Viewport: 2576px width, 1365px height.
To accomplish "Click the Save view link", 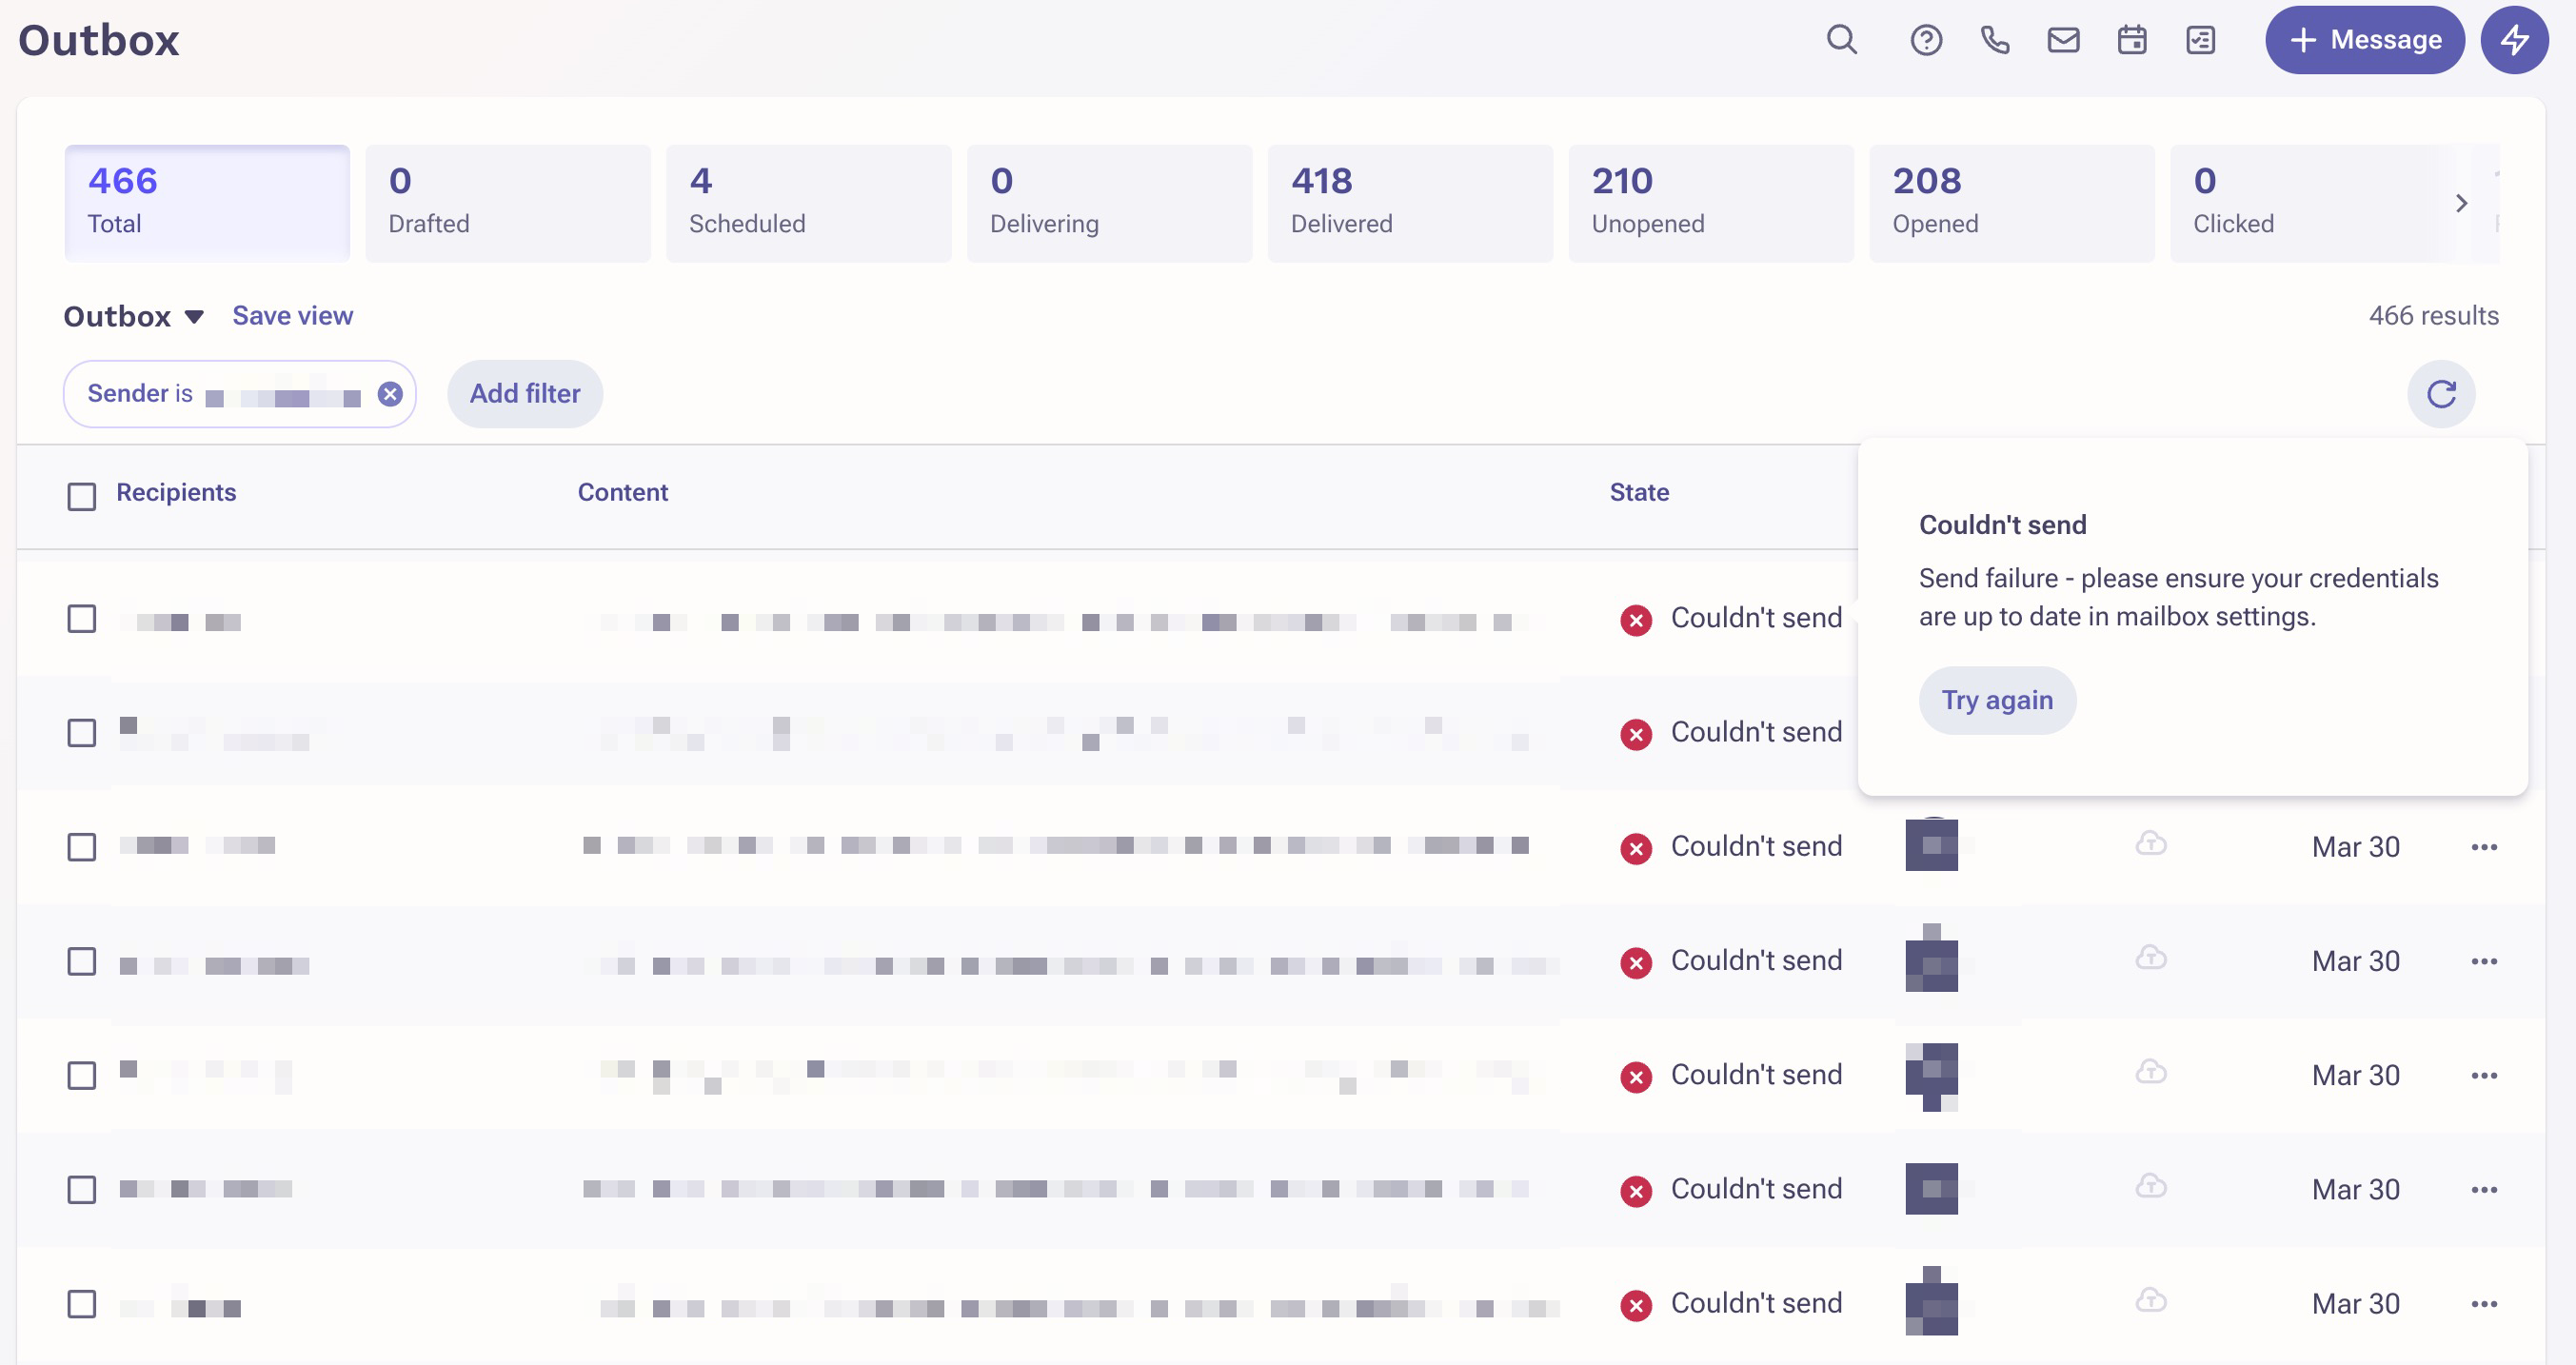I will click(292, 316).
